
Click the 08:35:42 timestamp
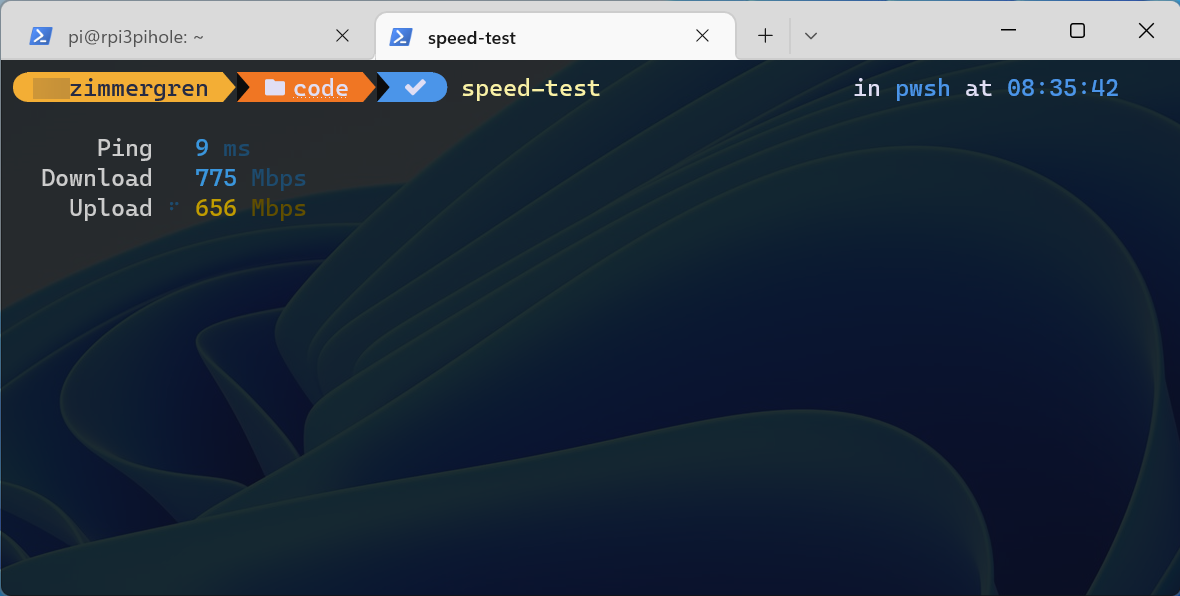[x=1062, y=88]
